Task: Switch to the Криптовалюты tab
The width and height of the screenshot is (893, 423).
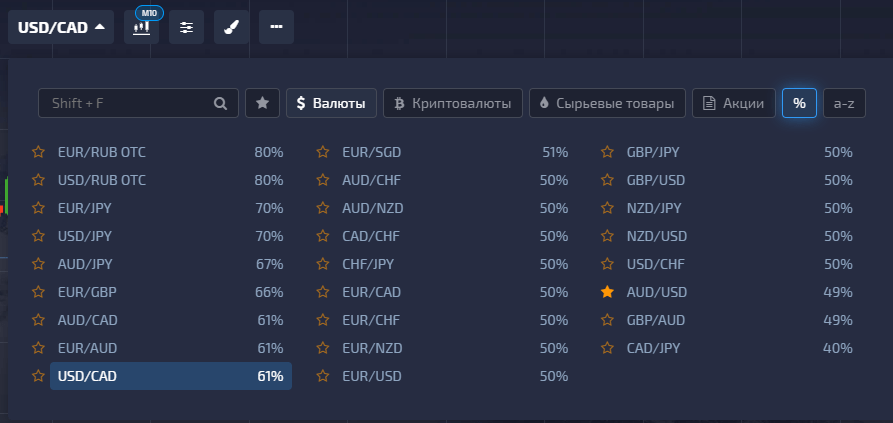Action: (x=453, y=103)
